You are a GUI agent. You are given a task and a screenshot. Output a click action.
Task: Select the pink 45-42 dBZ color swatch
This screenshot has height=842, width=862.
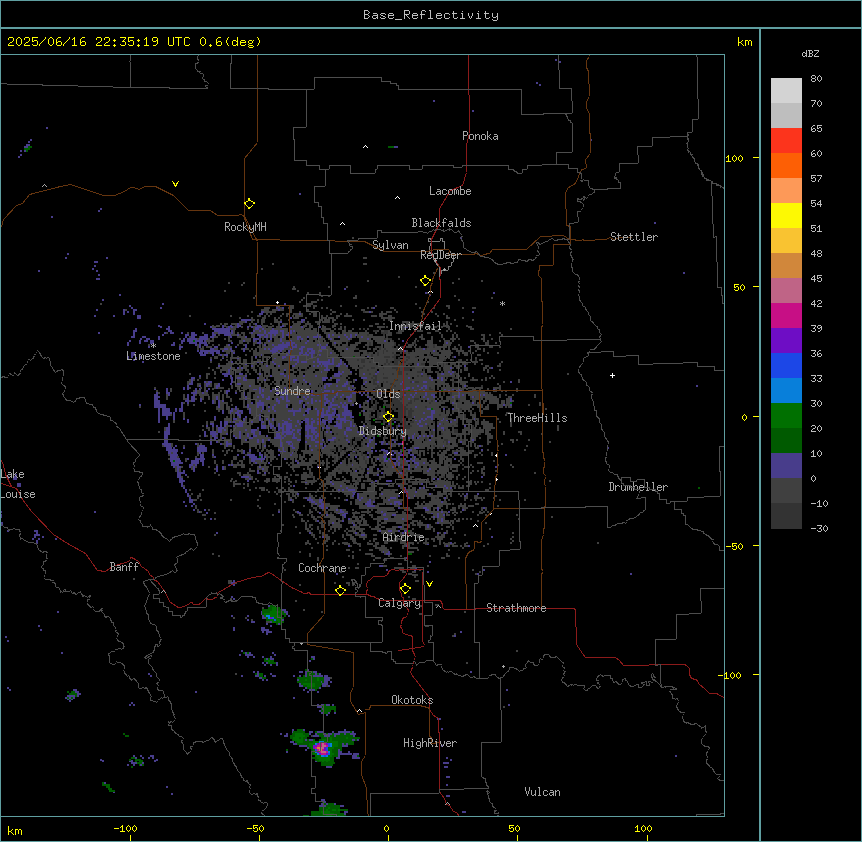786,291
